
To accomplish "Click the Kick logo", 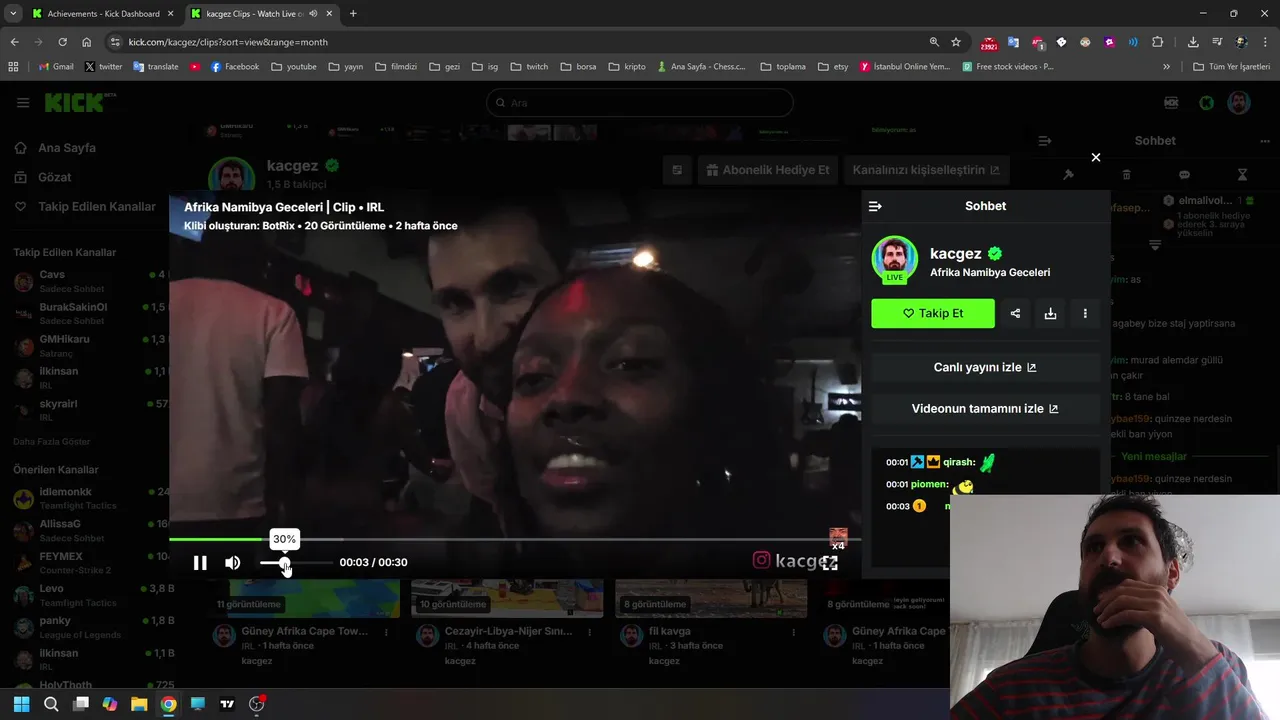I will [x=78, y=103].
